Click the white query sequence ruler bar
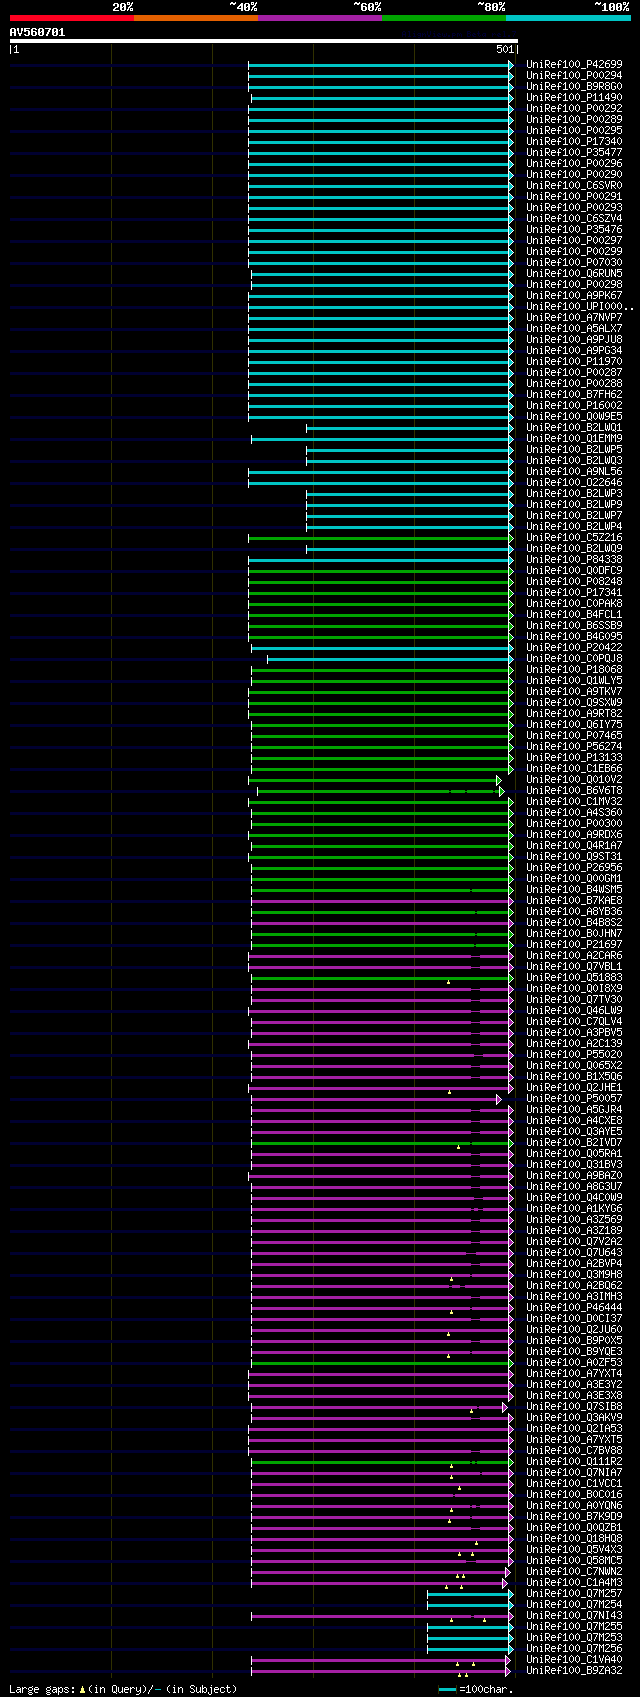The width and height of the screenshot is (640, 1697). point(263,41)
